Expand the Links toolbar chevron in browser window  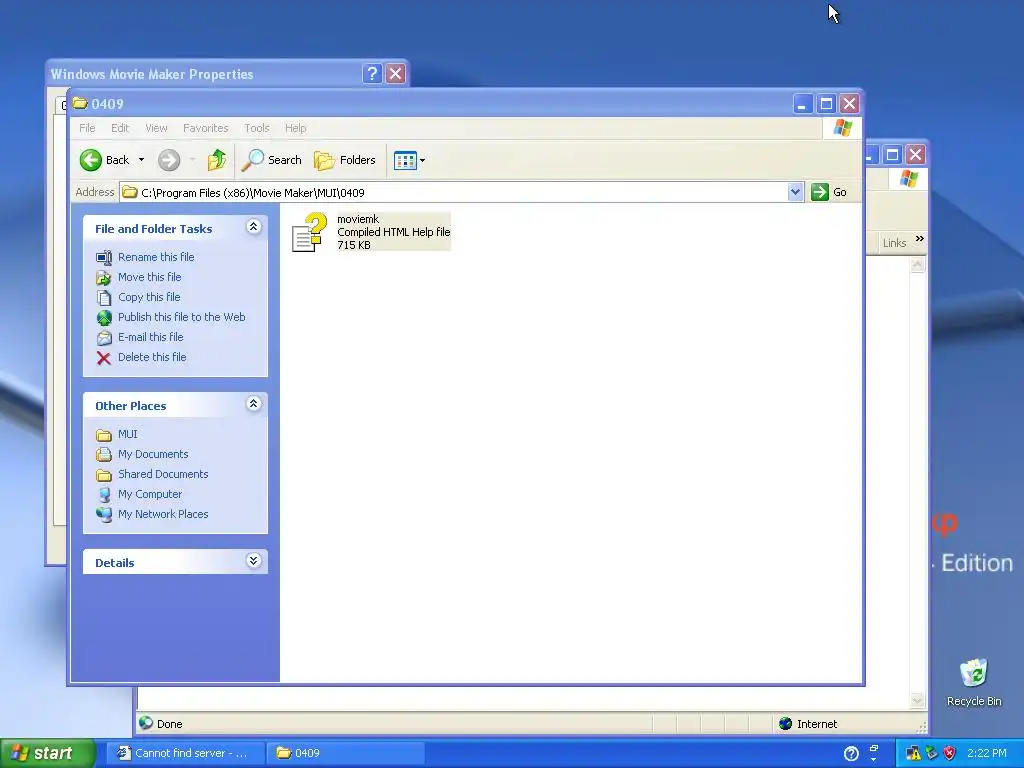point(920,239)
